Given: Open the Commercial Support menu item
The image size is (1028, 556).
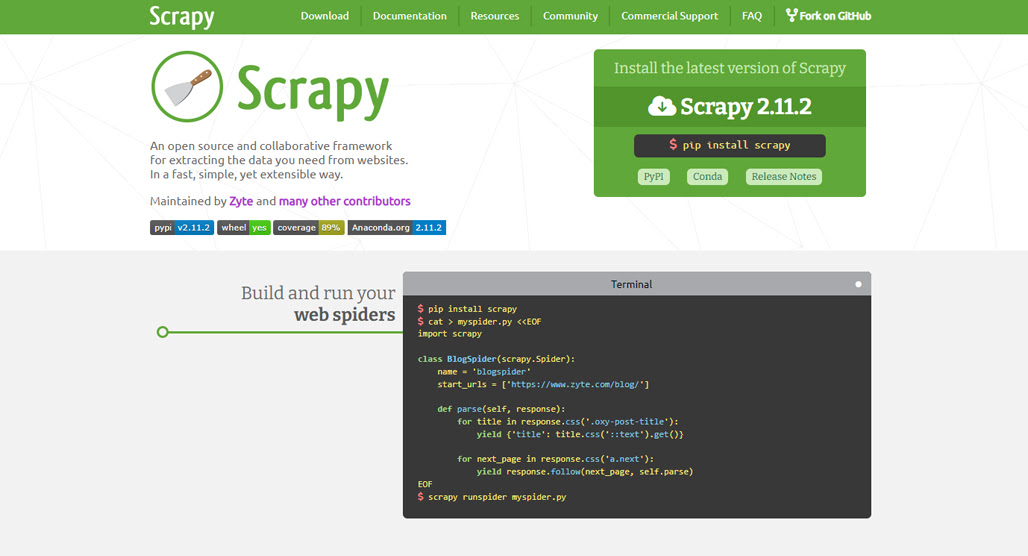Looking at the screenshot, I should click(x=669, y=16).
